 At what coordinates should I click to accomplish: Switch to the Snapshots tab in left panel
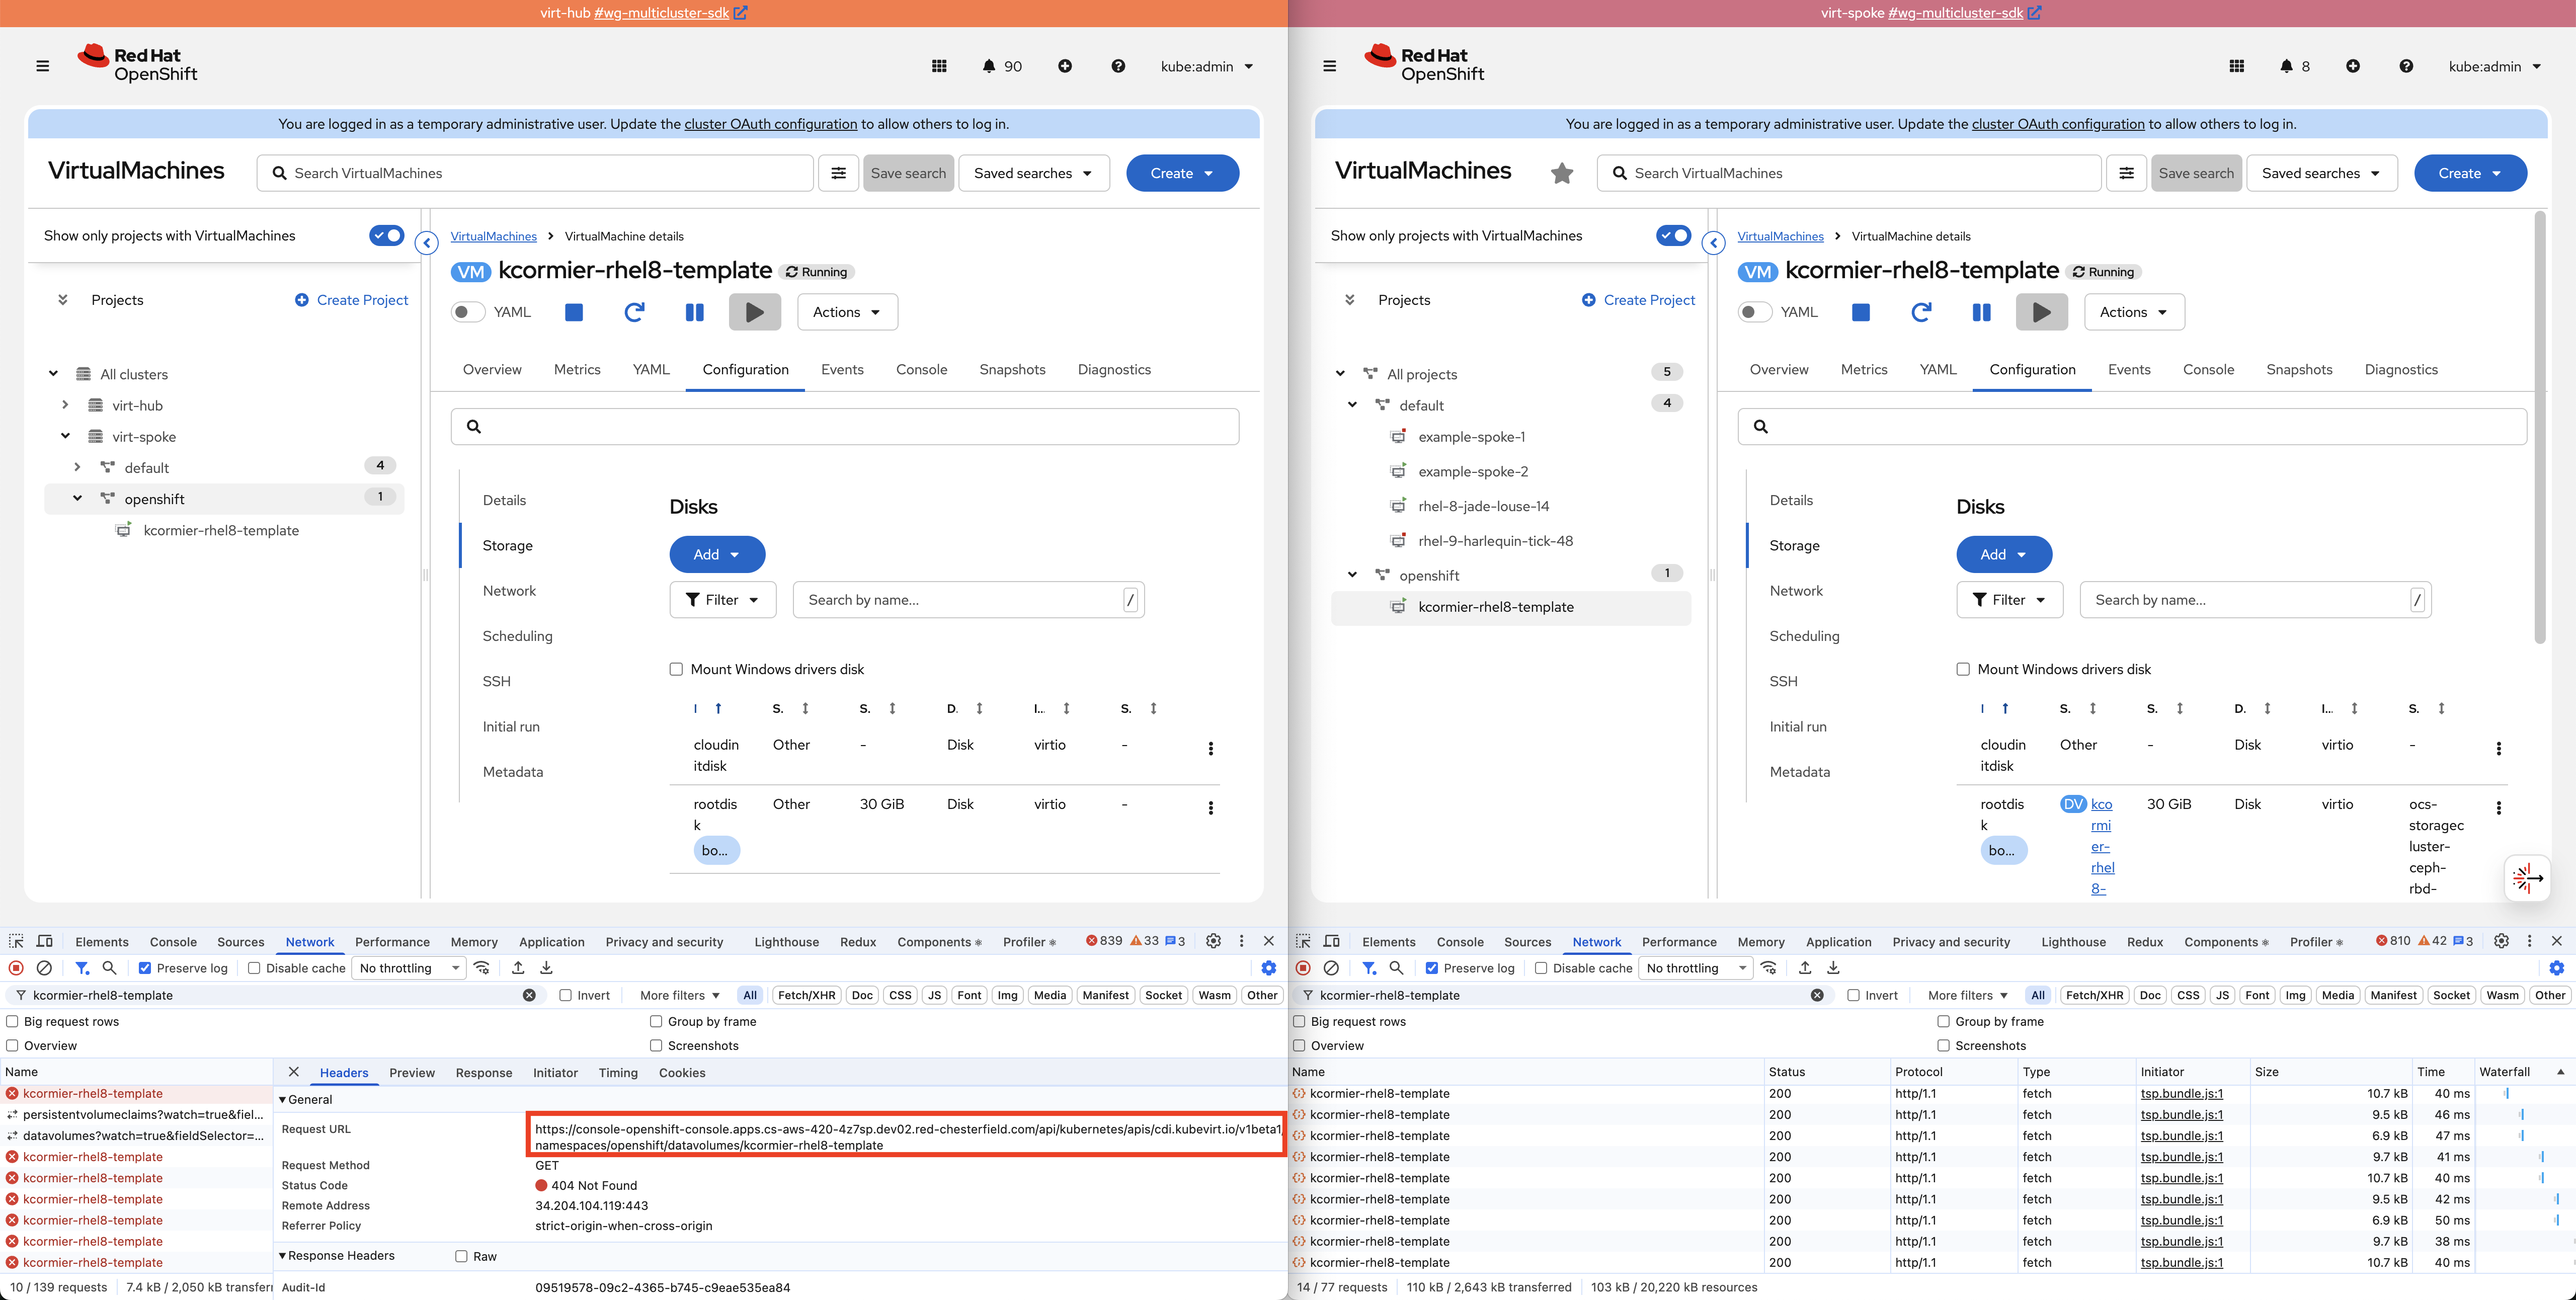(x=1012, y=369)
